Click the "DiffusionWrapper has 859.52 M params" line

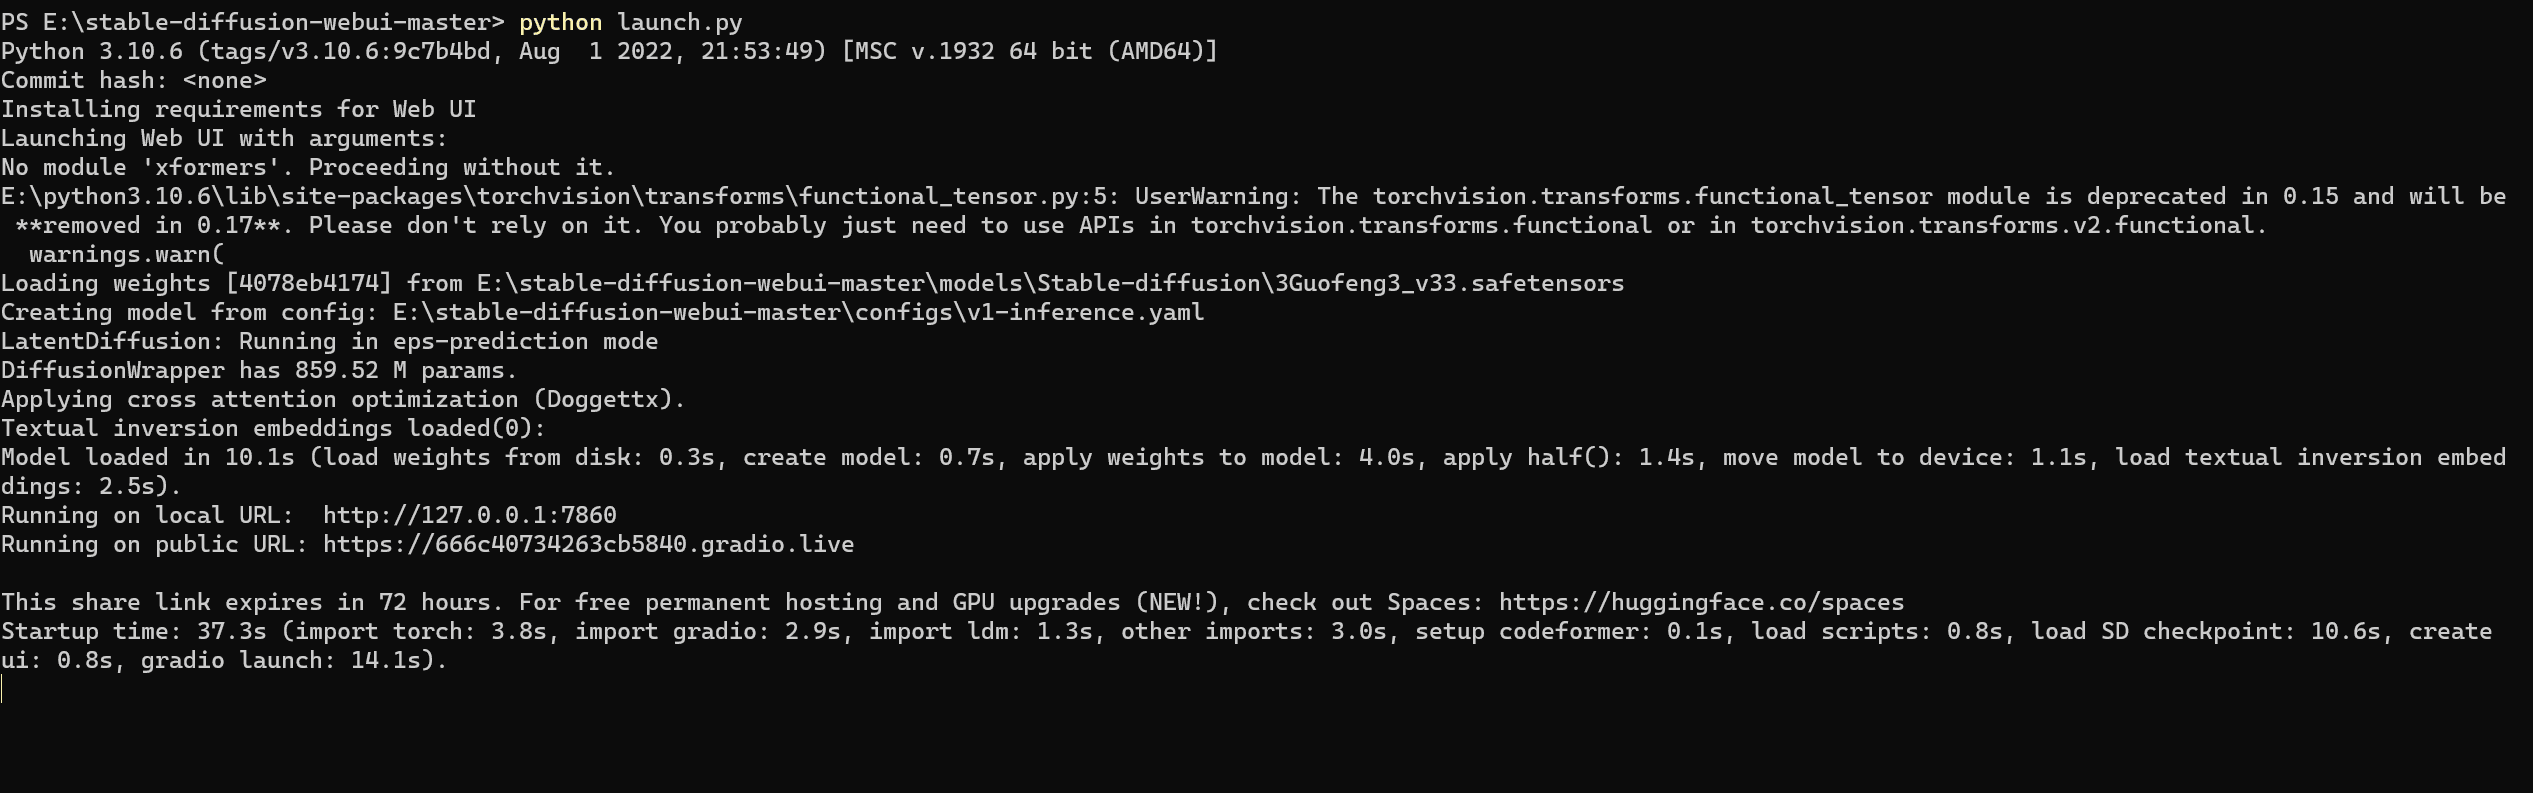(259, 370)
